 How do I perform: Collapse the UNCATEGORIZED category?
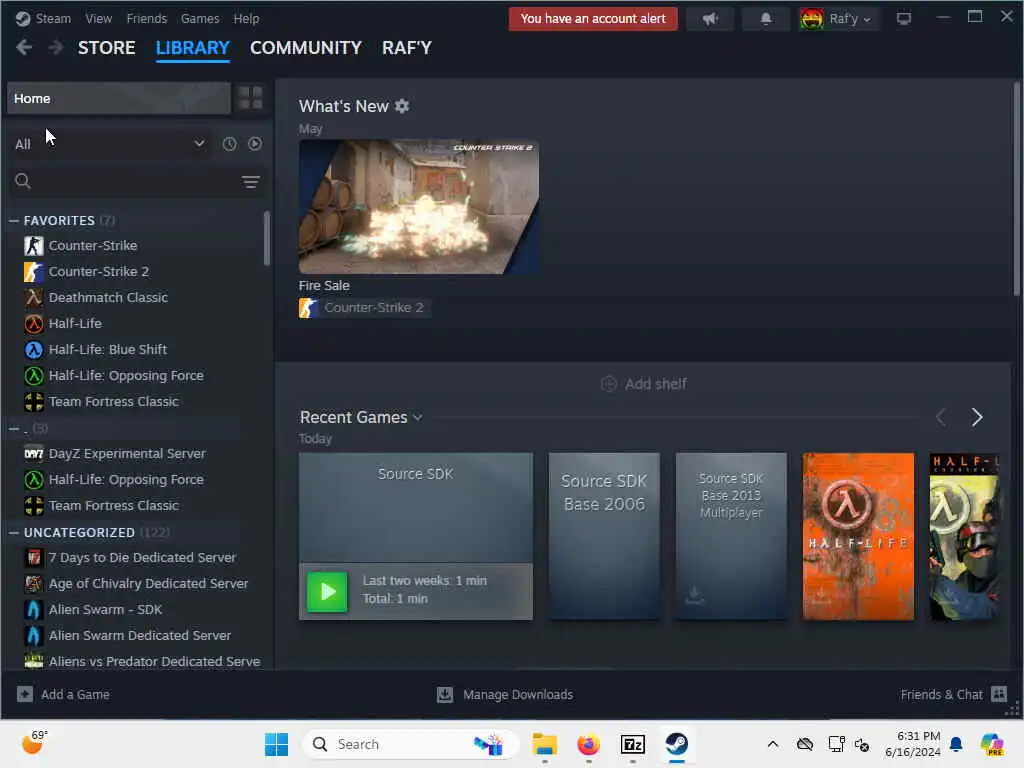click(x=14, y=533)
